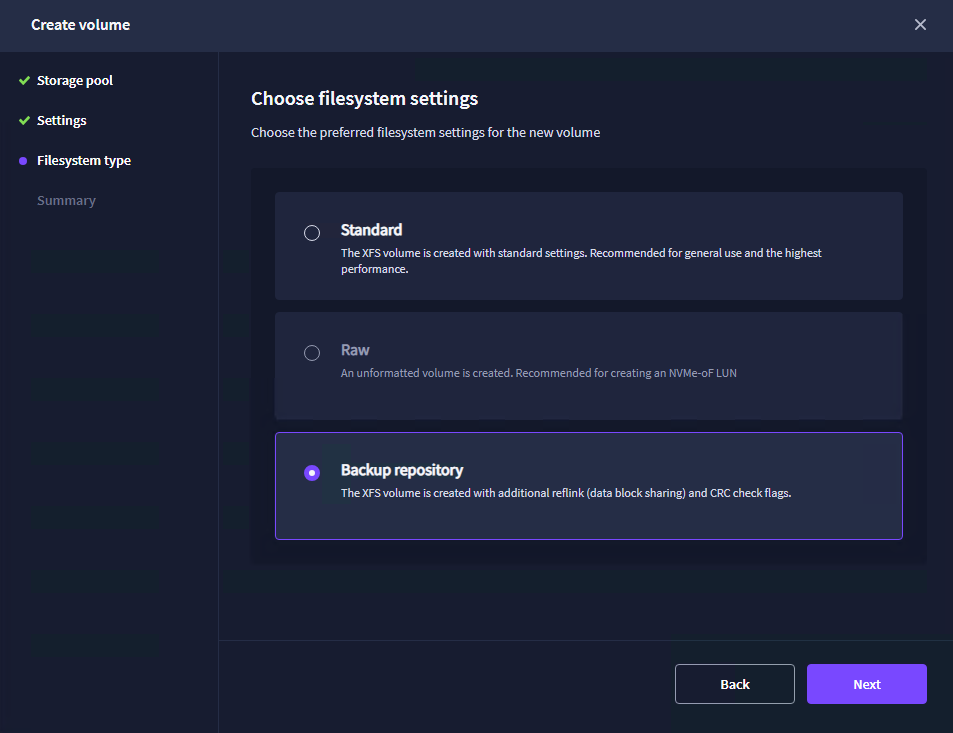This screenshot has height=733, width=953.
Task: Click the 'Choose the preferred filesystem settings' subtitle
Action: 425,132
